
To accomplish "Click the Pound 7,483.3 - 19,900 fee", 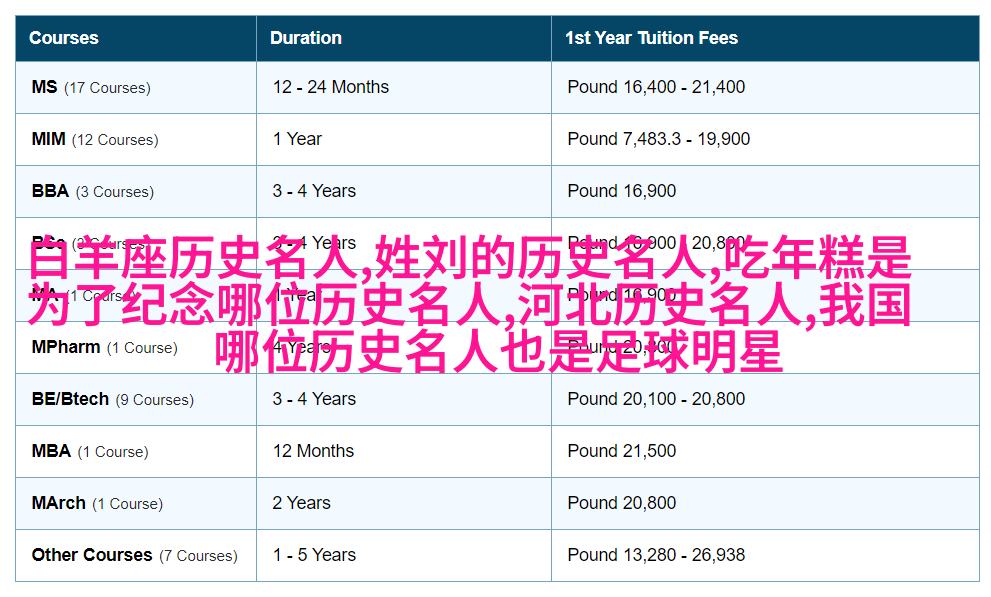I will (x=658, y=139).
